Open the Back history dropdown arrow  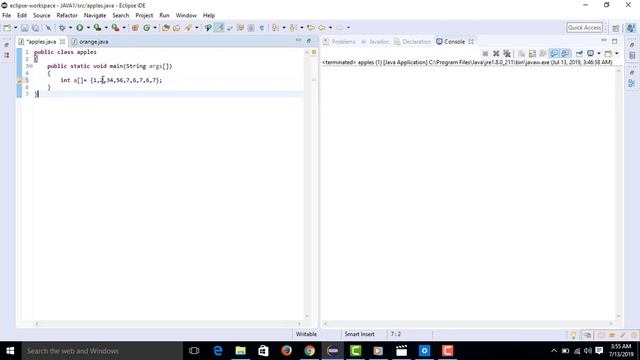click(330, 28)
